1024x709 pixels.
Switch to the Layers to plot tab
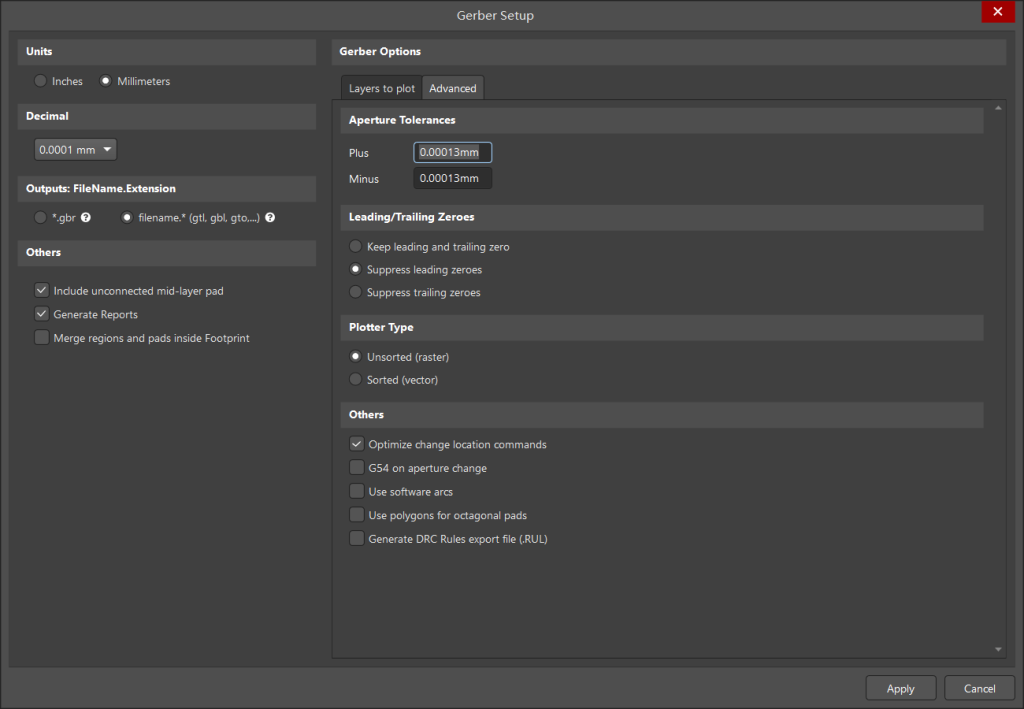coord(381,88)
